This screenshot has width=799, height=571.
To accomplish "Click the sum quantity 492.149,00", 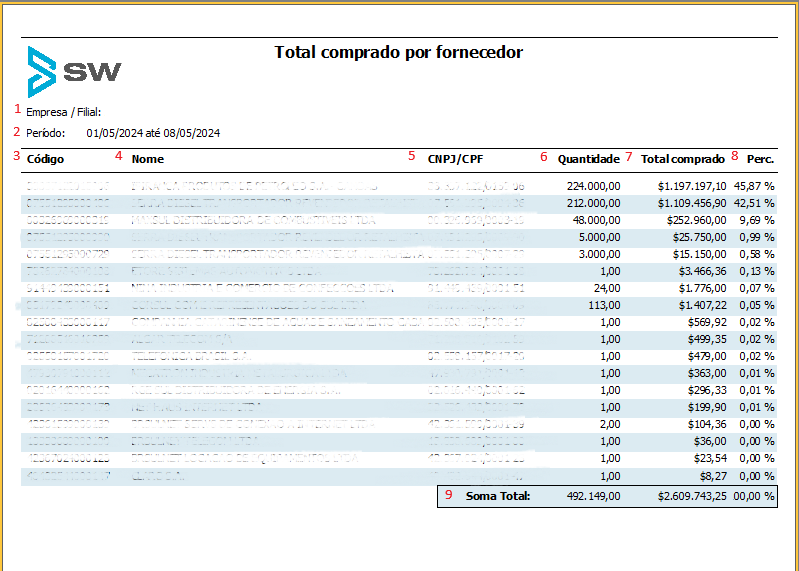I will pos(594,496).
